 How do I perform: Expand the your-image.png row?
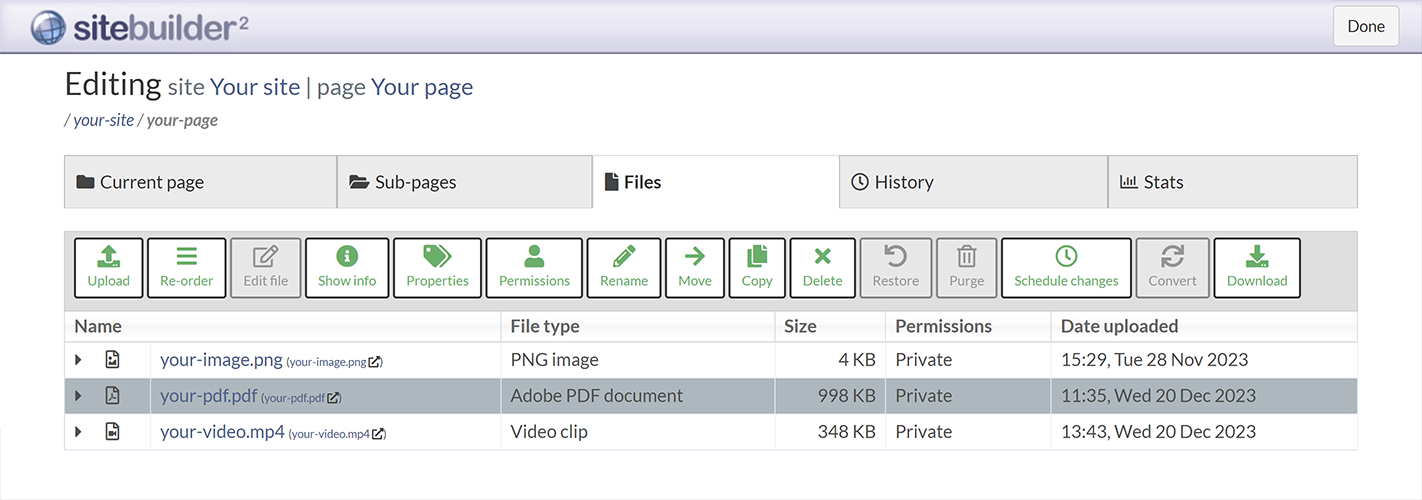tap(79, 360)
